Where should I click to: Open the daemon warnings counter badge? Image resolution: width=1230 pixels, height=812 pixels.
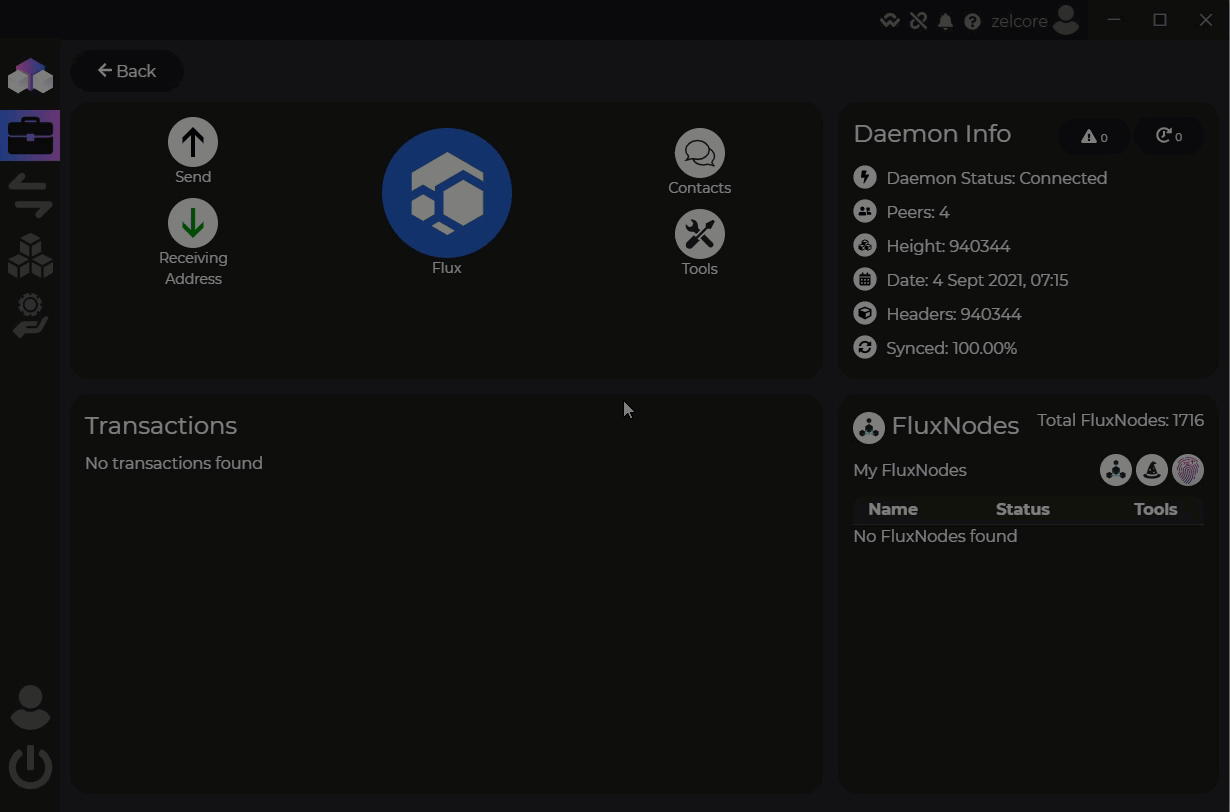pos(1094,136)
